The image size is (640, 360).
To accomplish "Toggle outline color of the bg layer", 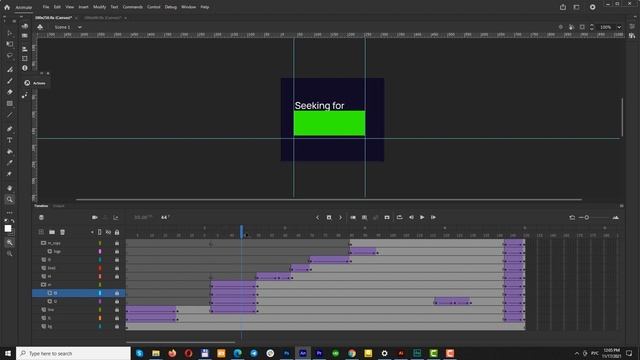I will [100, 327].
